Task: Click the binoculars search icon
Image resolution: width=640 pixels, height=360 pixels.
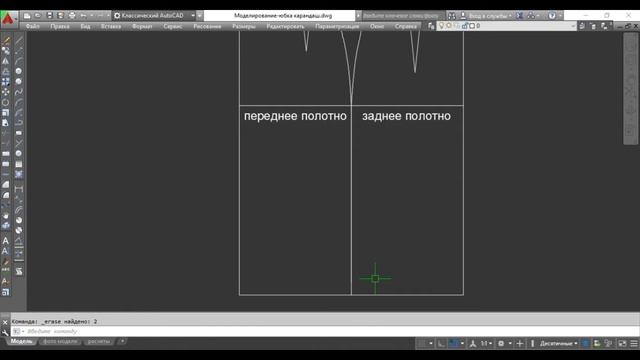Action: click(x=452, y=16)
